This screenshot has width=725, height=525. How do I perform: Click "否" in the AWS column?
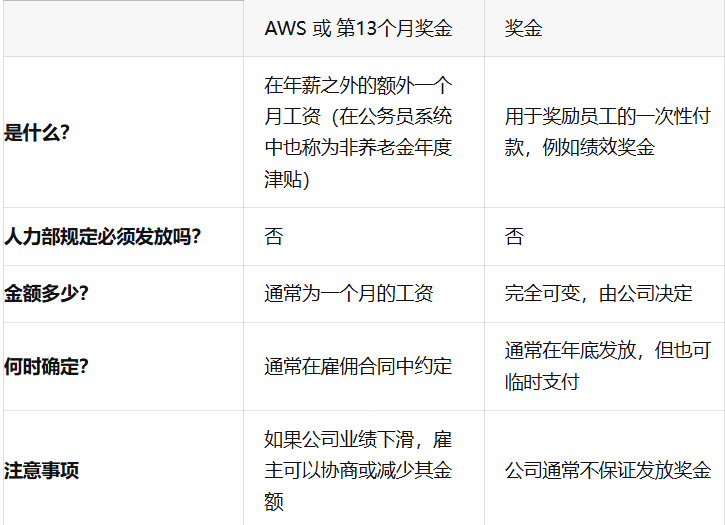pos(274,237)
